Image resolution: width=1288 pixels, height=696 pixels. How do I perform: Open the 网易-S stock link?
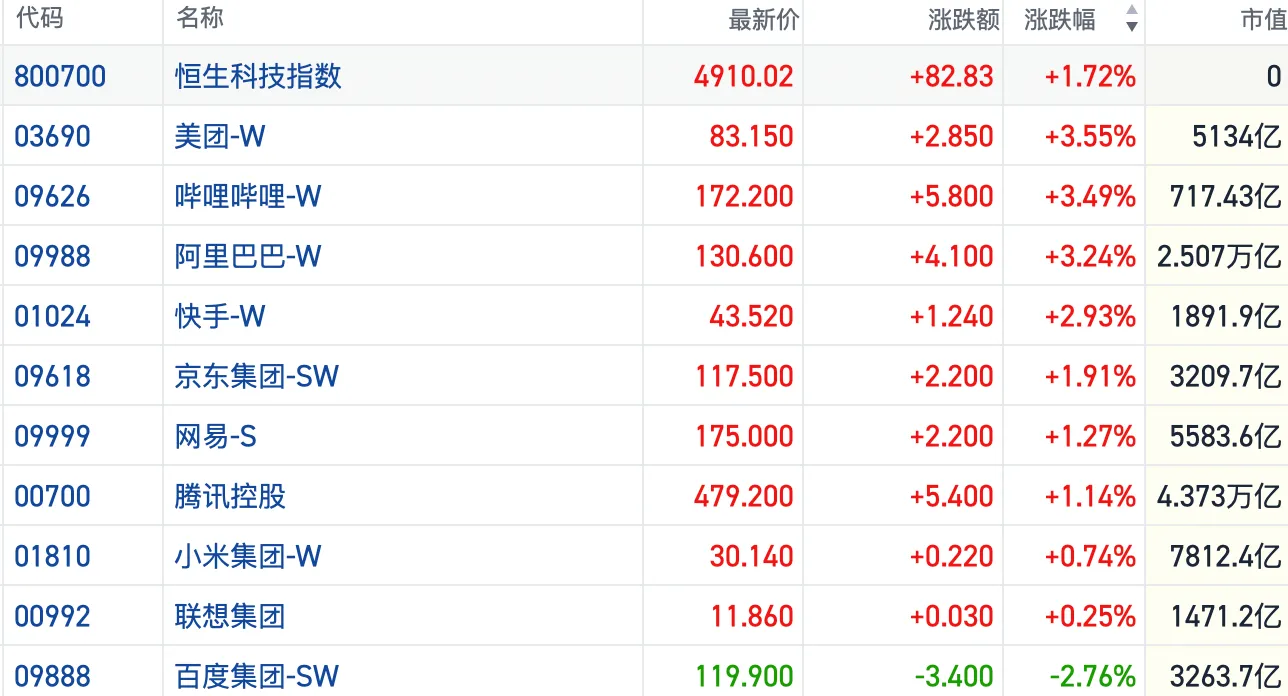(216, 436)
